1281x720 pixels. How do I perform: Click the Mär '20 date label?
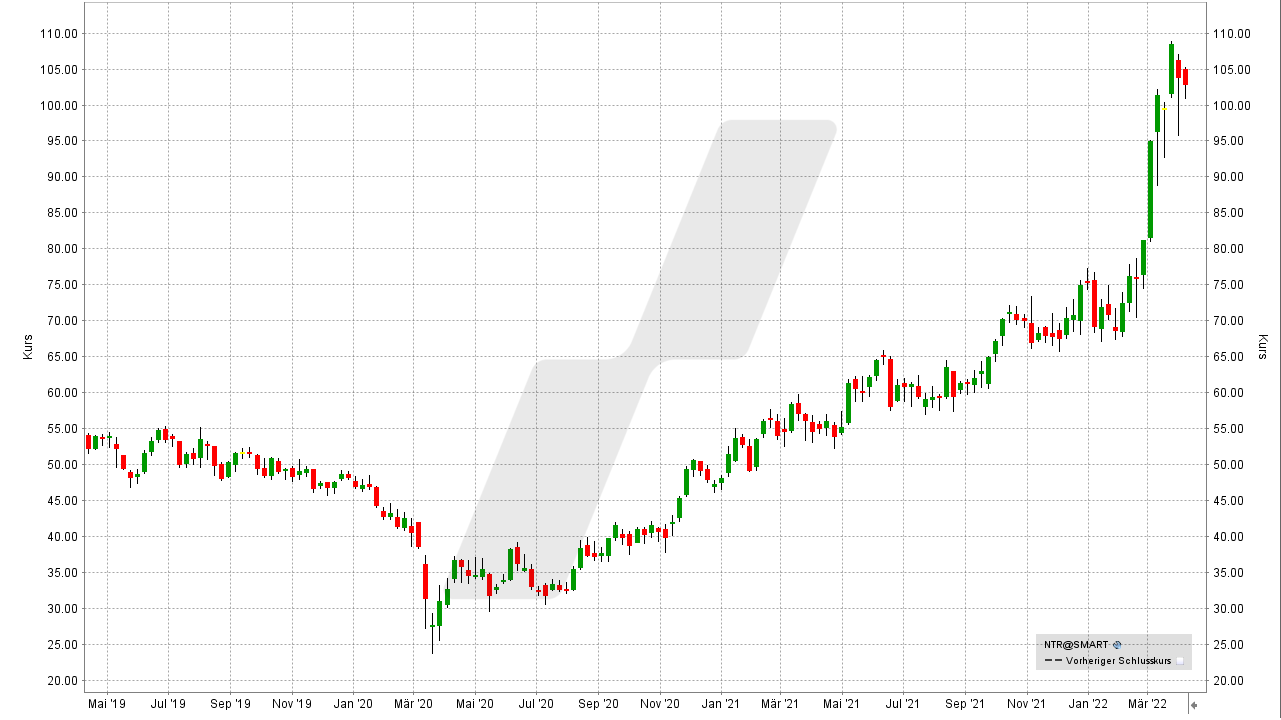tap(412, 704)
